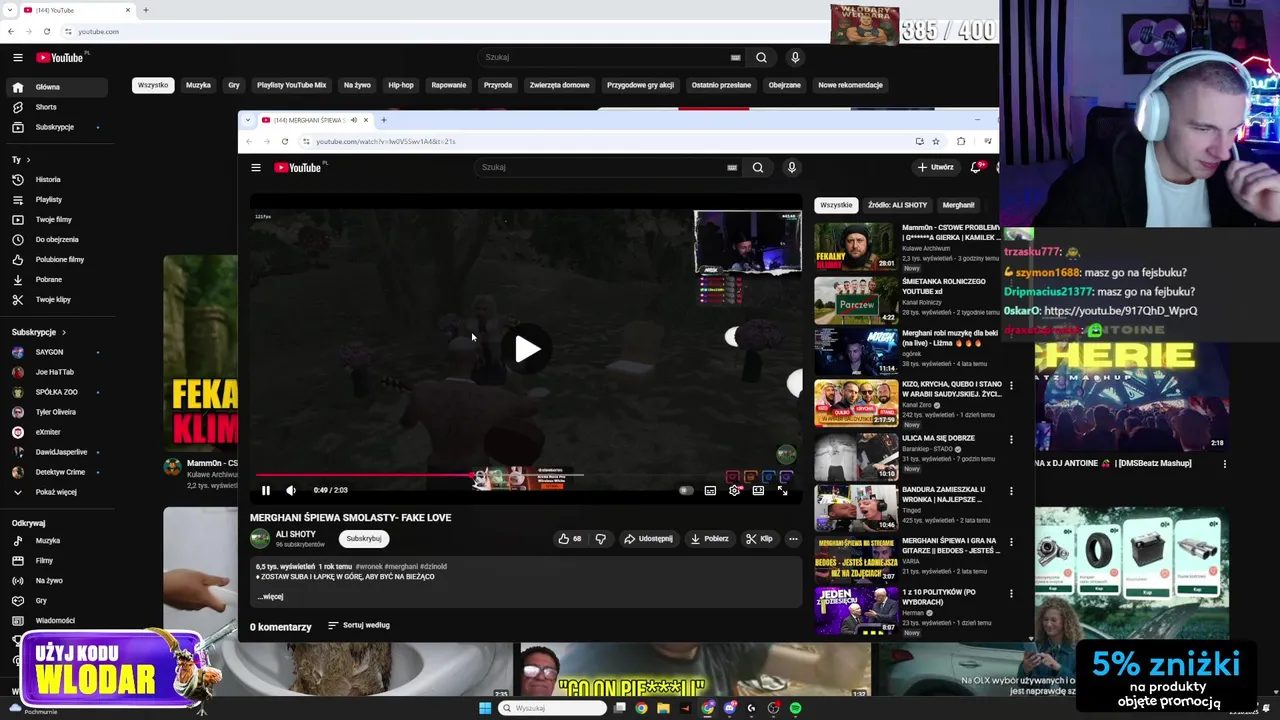The width and height of the screenshot is (1280, 720).
Task: Dislike the video with the thumbs-down
Action: pos(600,538)
